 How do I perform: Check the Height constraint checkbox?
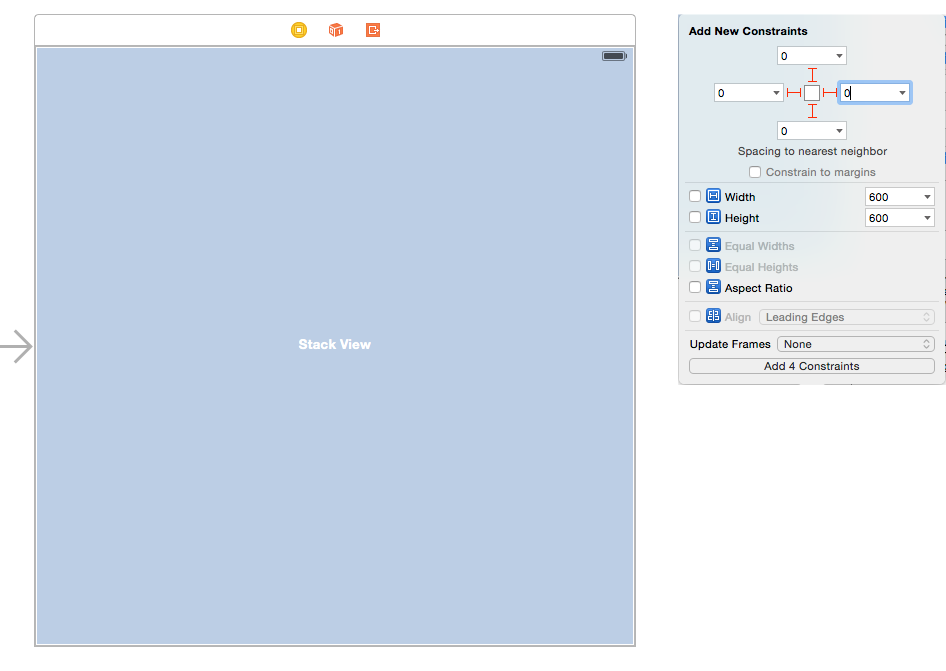695,217
